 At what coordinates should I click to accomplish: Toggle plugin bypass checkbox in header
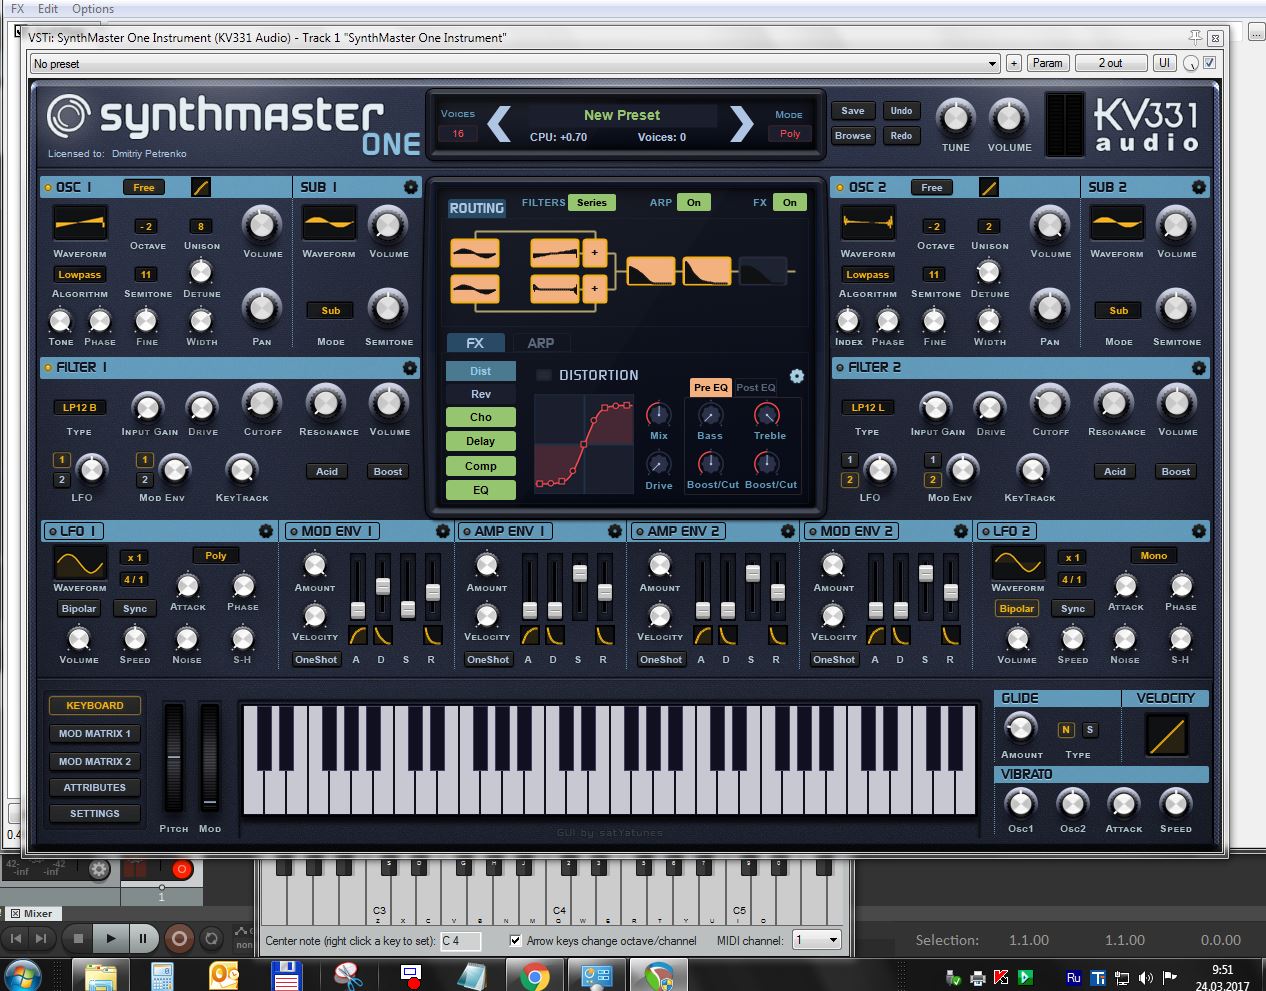click(1209, 63)
